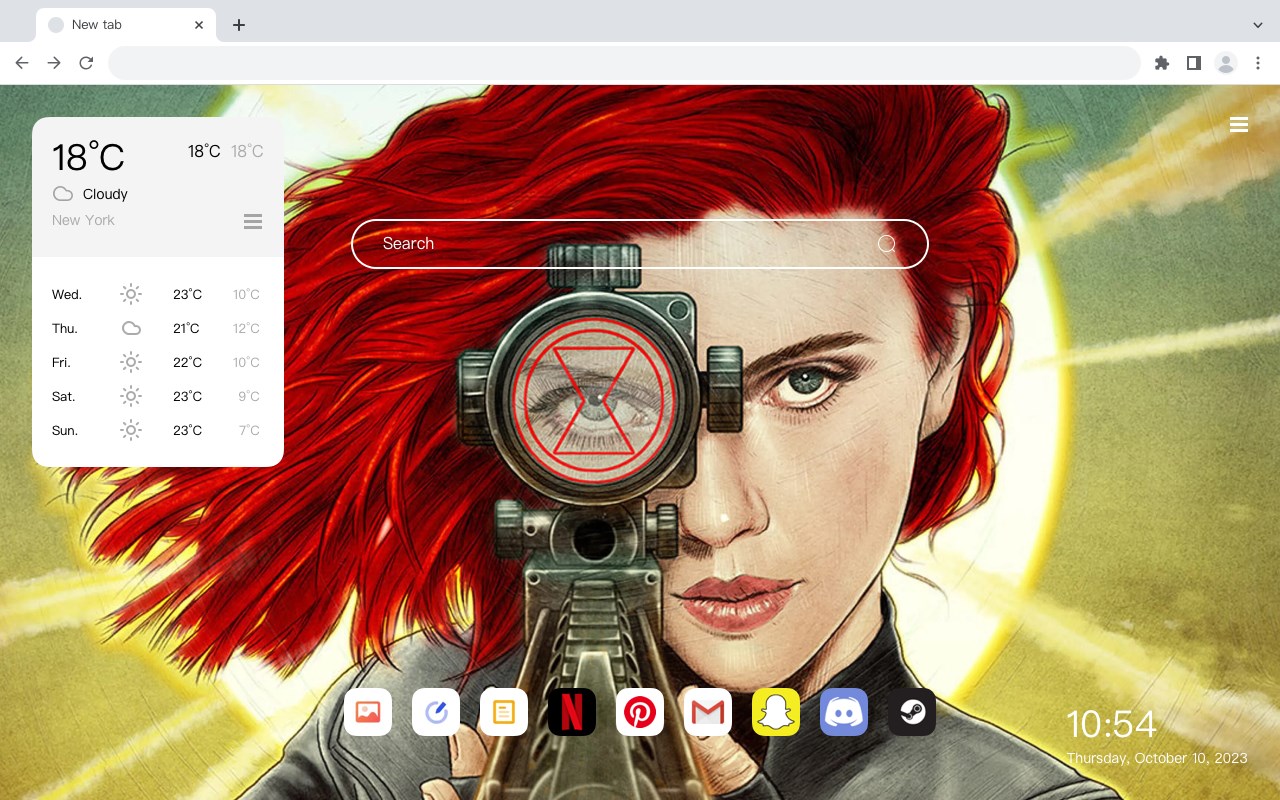The height and width of the screenshot is (800, 1280).
Task: Click into the Search field
Action: 640,244
